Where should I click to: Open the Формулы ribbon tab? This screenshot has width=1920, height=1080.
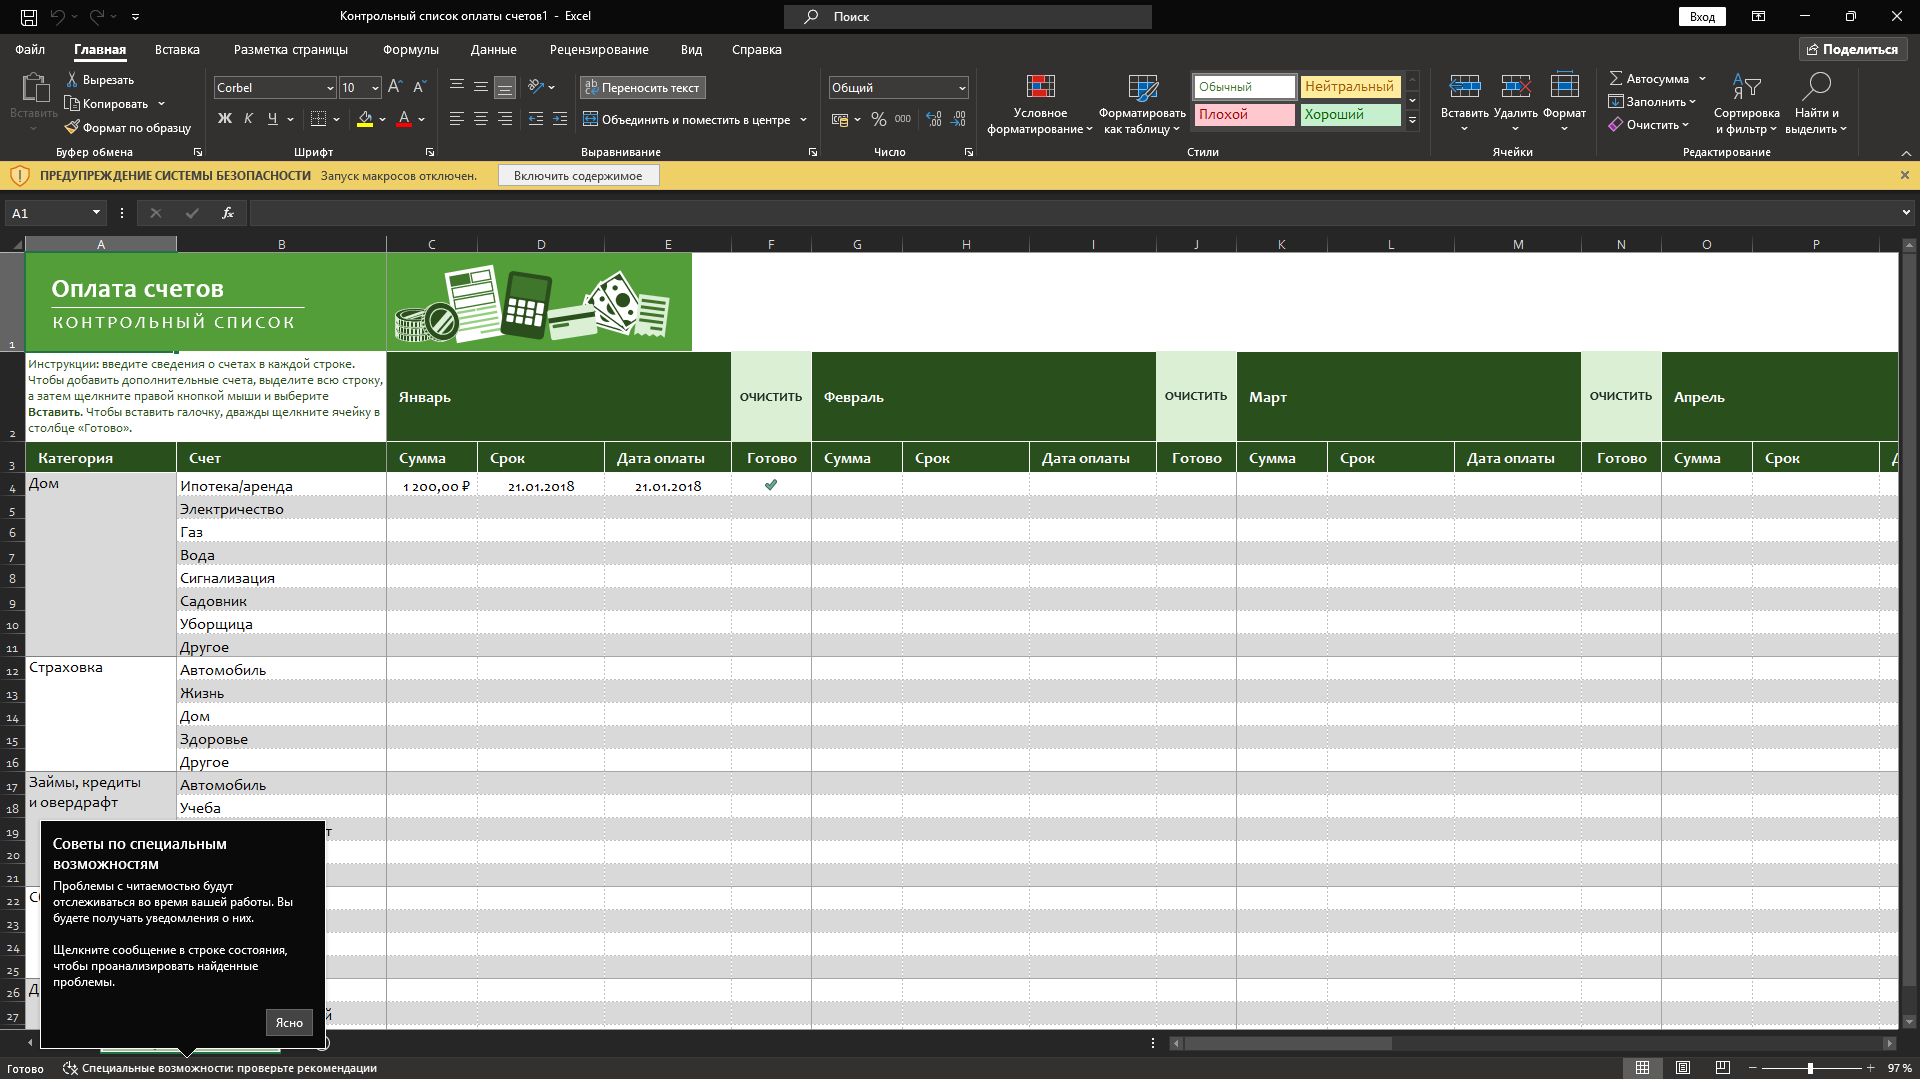tap(410, 50)
